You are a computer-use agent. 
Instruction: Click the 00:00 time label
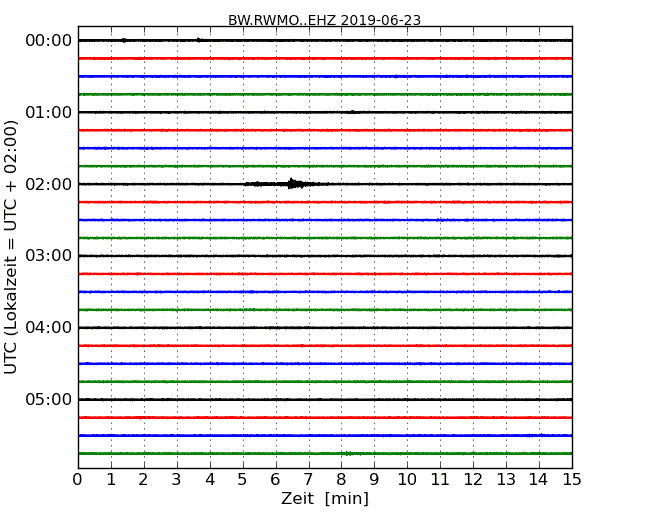49,40
